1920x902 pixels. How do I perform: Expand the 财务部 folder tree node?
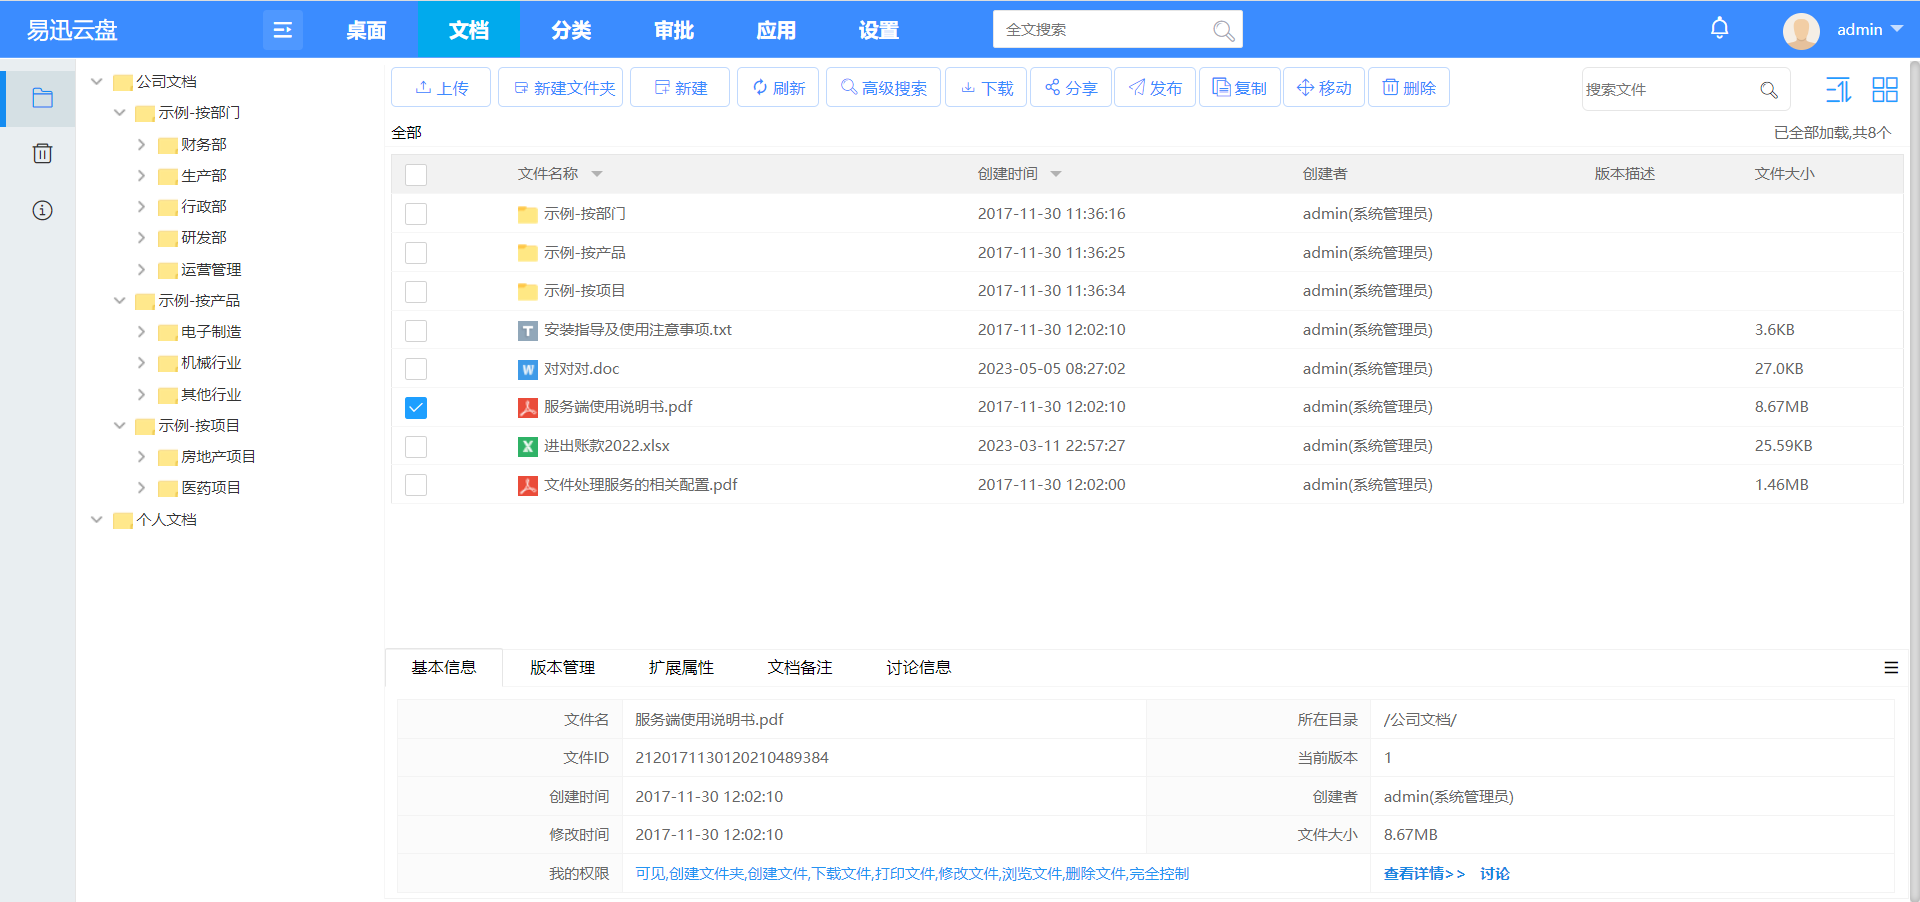141,145
